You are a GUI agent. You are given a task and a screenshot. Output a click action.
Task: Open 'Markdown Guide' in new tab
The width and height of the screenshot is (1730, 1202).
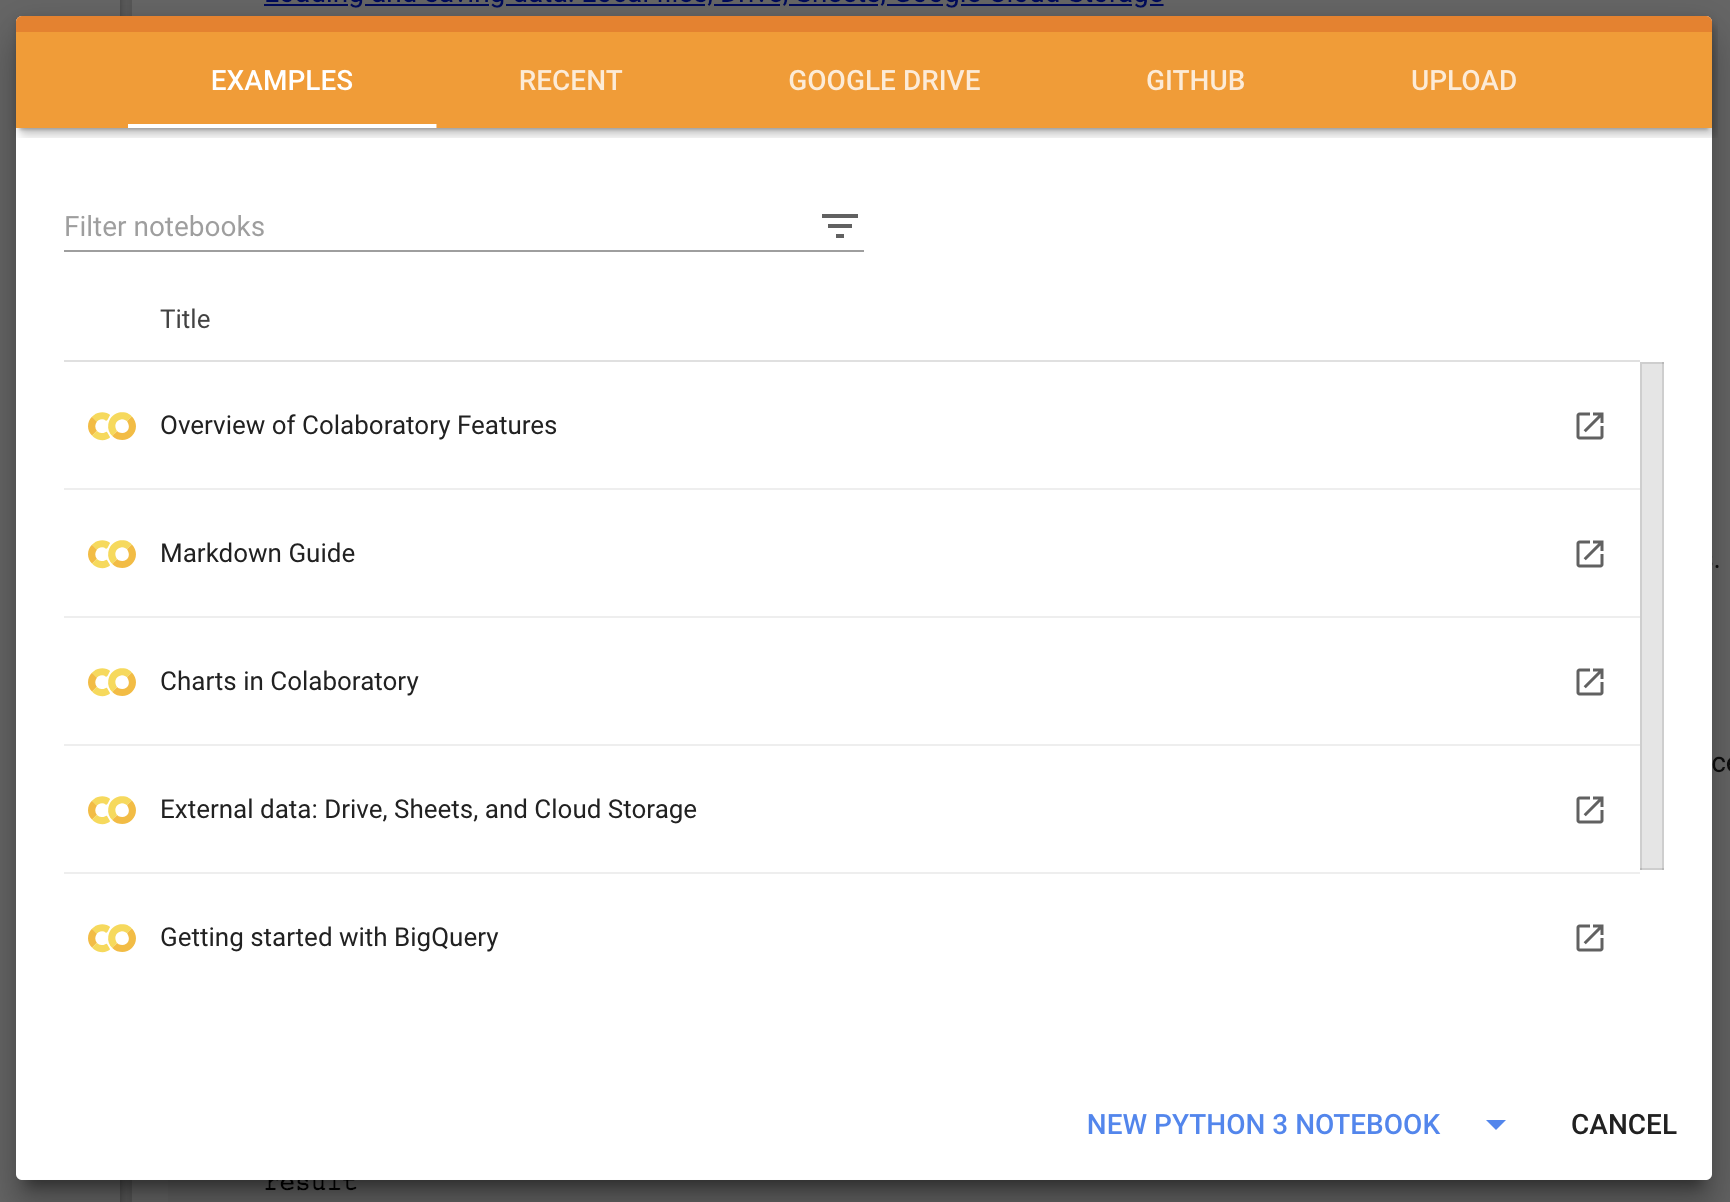[x=1590, y=553]
